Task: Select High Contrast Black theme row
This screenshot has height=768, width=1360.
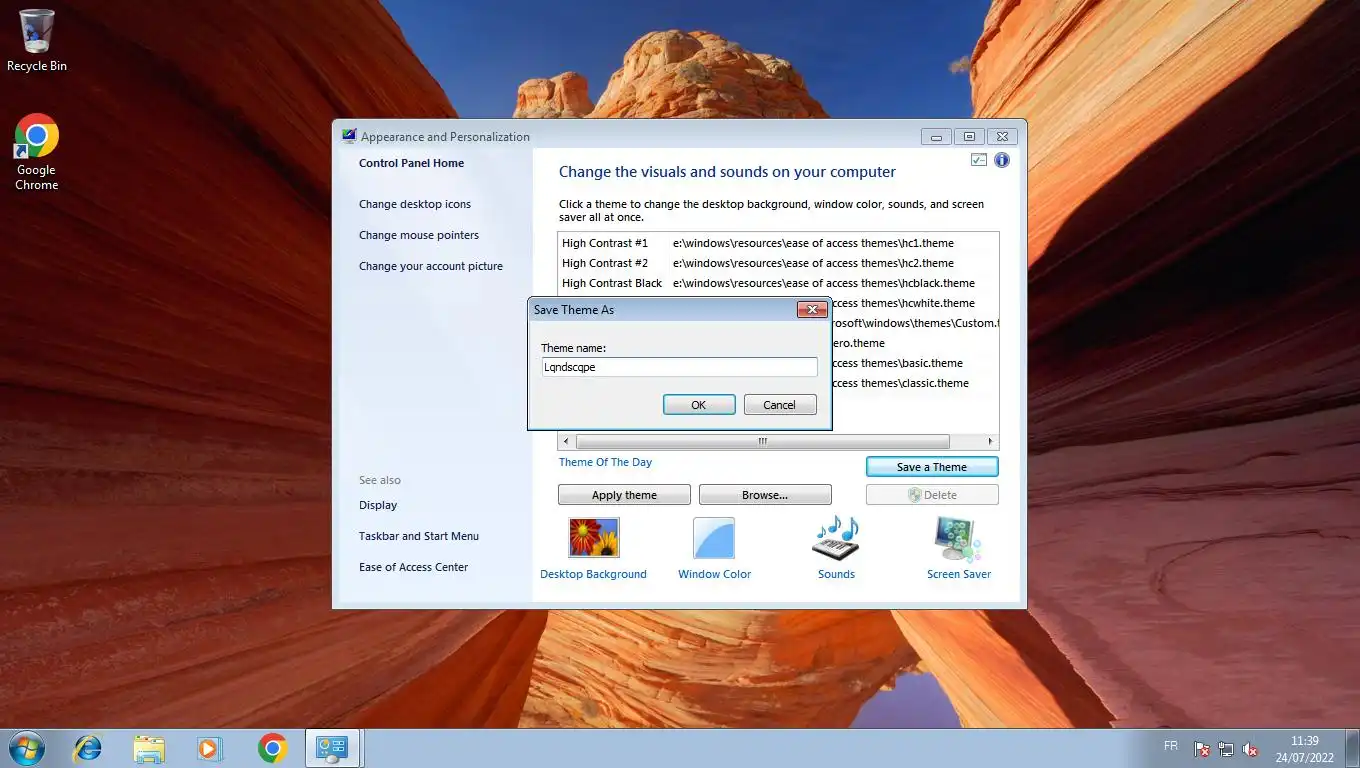Action: pyautogui.click(x=778, y=283)
